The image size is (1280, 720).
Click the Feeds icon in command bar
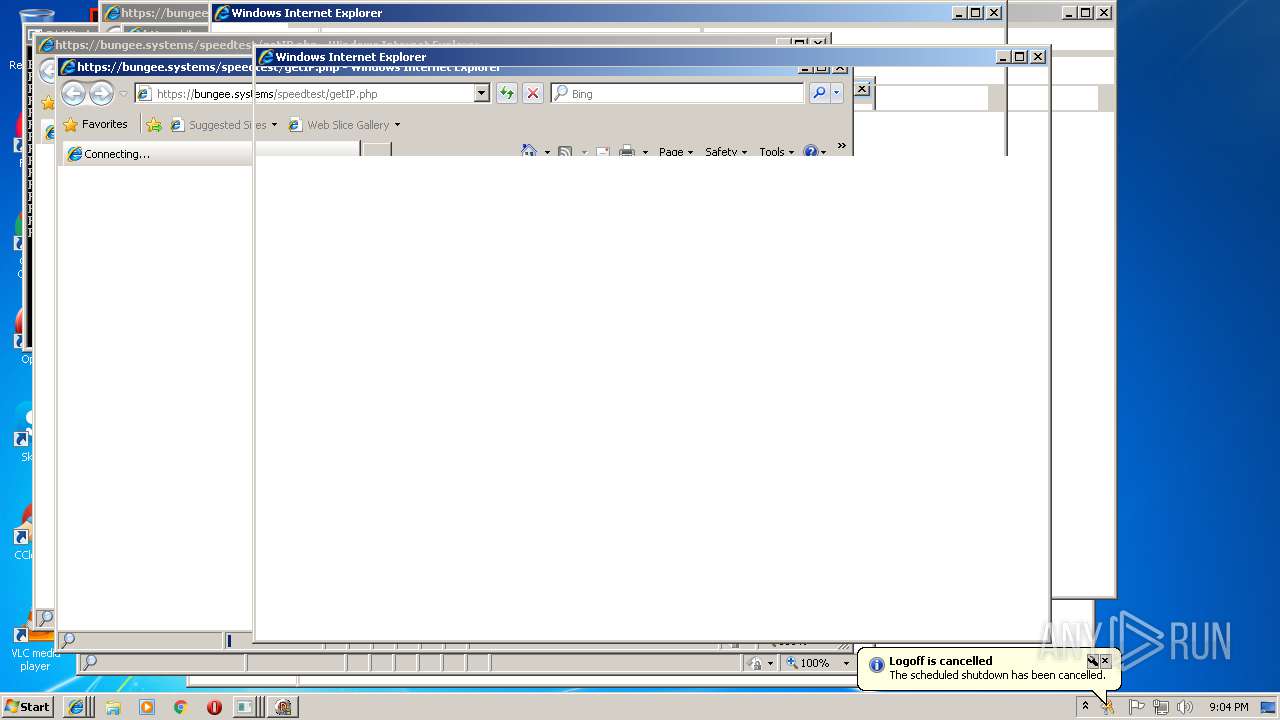click(565, 152)
